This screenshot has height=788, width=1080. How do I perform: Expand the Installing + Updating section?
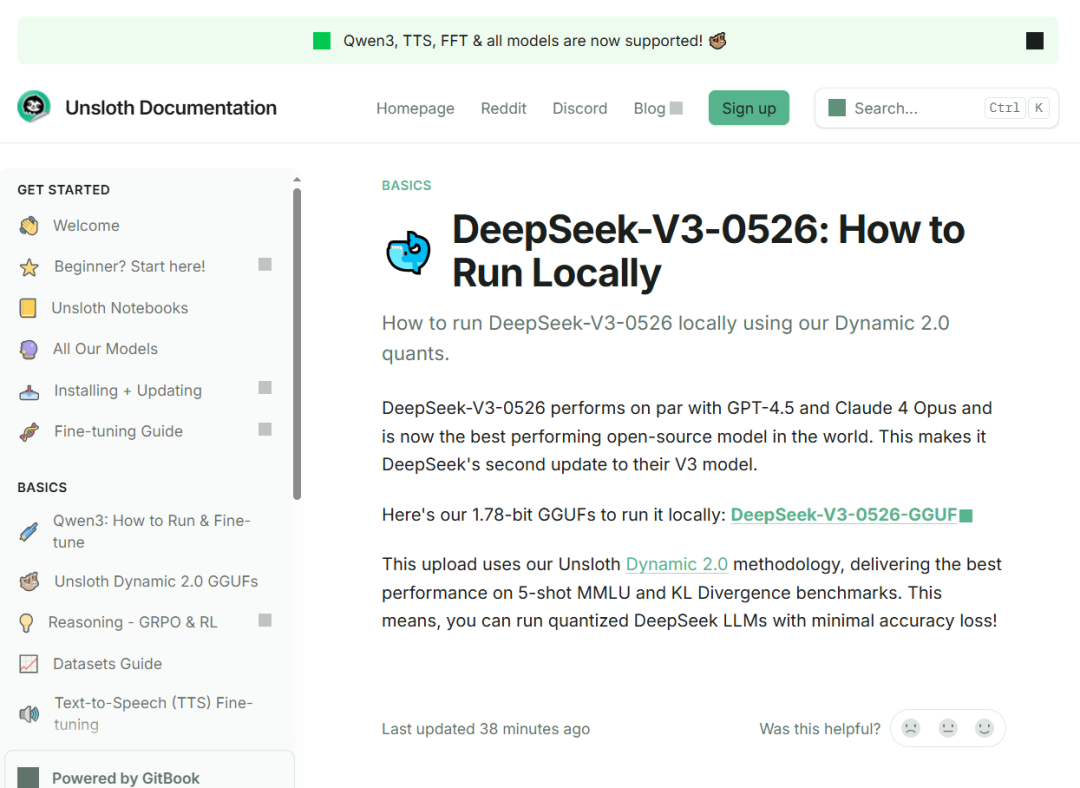tap(265, 388)
